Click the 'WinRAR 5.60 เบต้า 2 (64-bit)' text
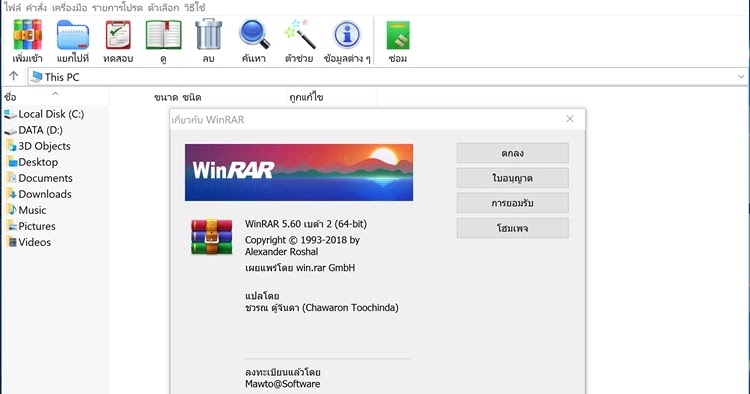This screenshot has width=750, height=394. [306, 224]
